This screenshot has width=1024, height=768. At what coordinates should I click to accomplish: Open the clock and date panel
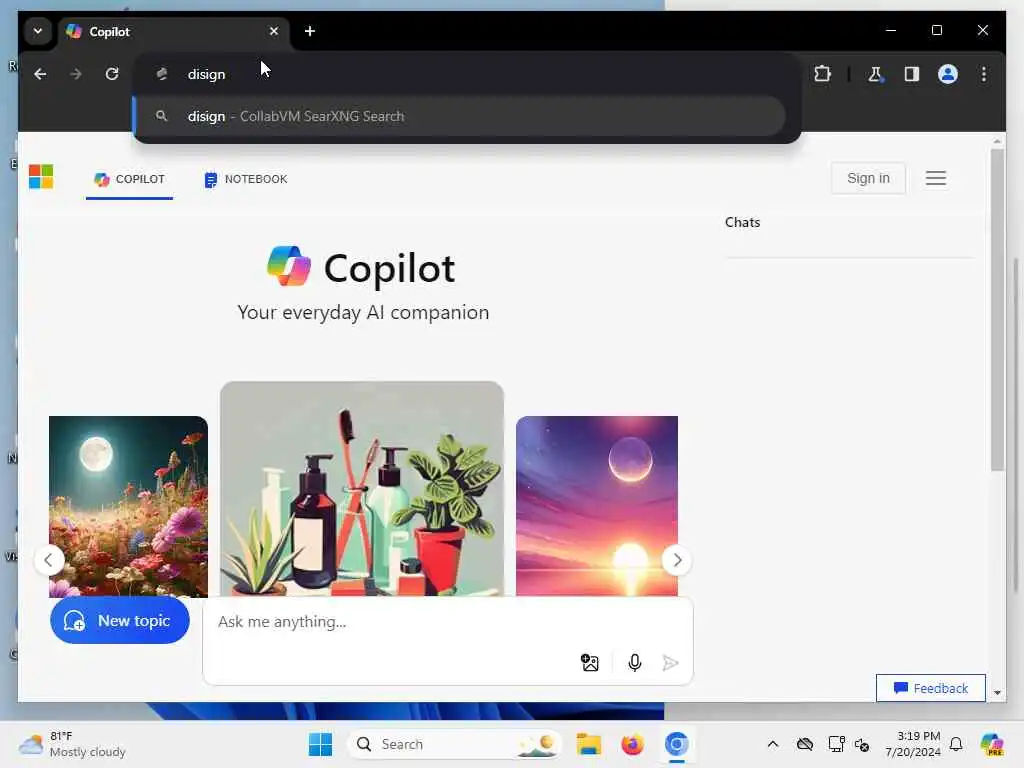pyautogui.click(x=913, y=744)
